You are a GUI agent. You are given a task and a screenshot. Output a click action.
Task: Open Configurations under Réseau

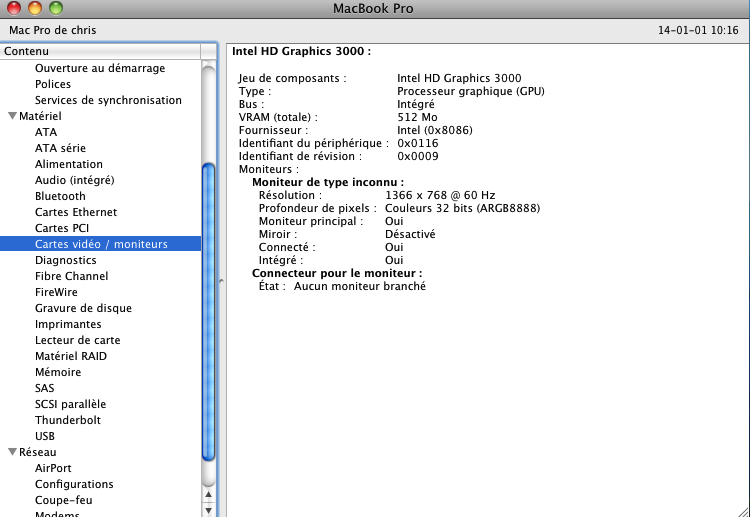click(x=74, y=484)
